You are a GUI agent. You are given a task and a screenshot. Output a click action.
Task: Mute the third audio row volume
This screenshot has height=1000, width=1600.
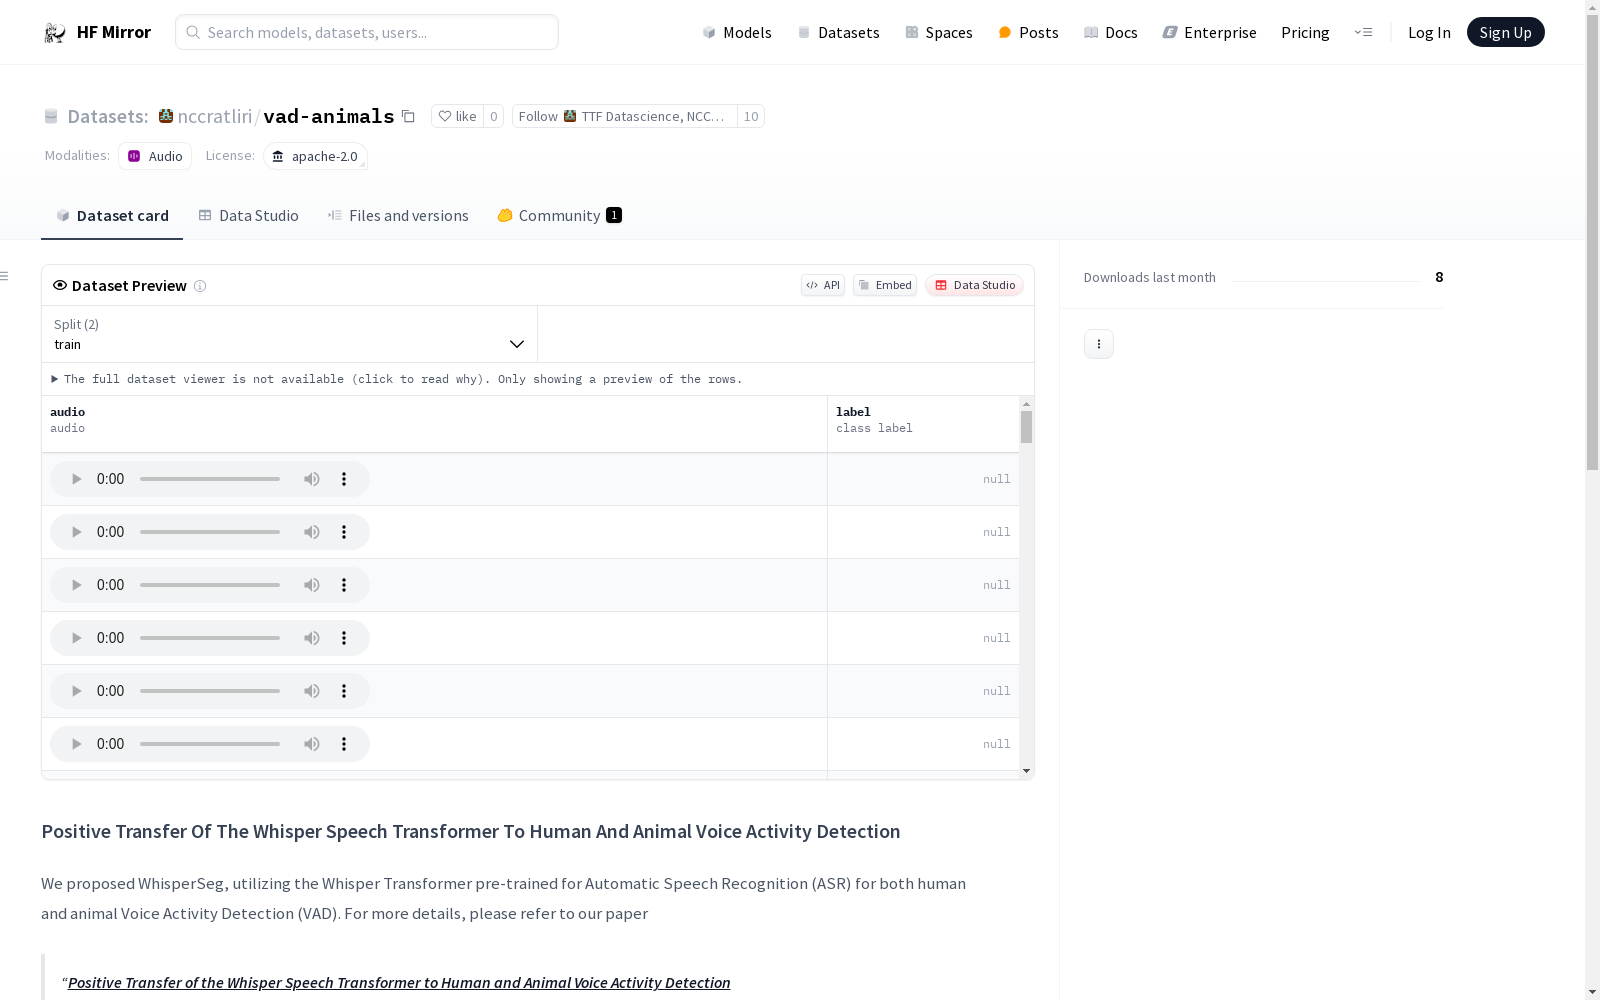coord(312,585)
